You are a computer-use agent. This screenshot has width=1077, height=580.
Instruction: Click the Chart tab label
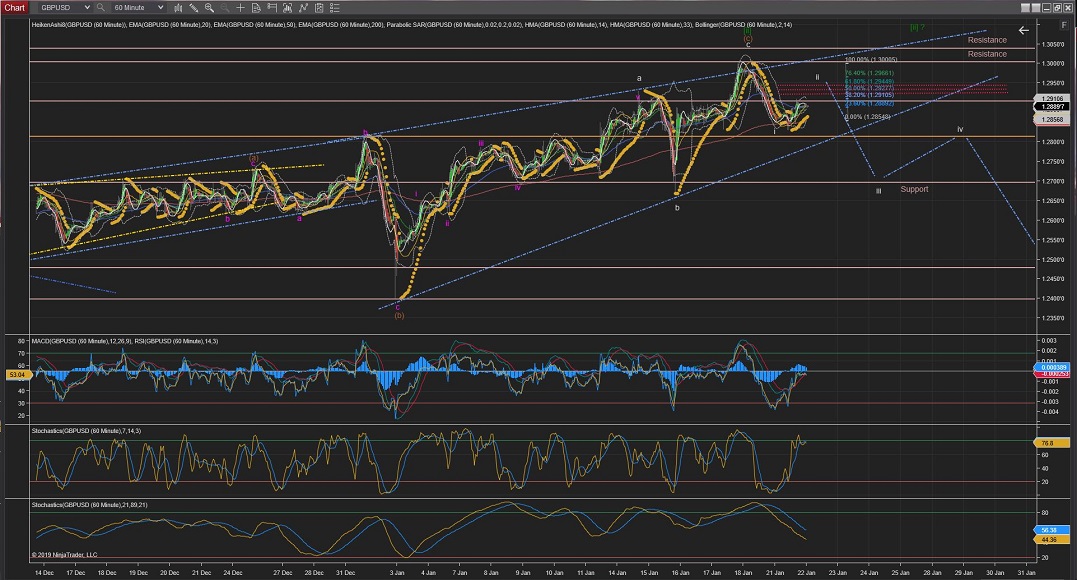(14, 7)
